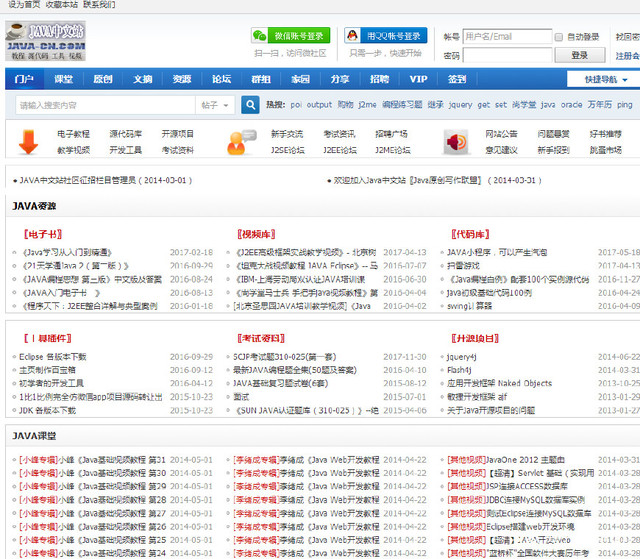640x559 pixels.
Task: Open the [代码库] section heading
Action: tap(470, 234)
